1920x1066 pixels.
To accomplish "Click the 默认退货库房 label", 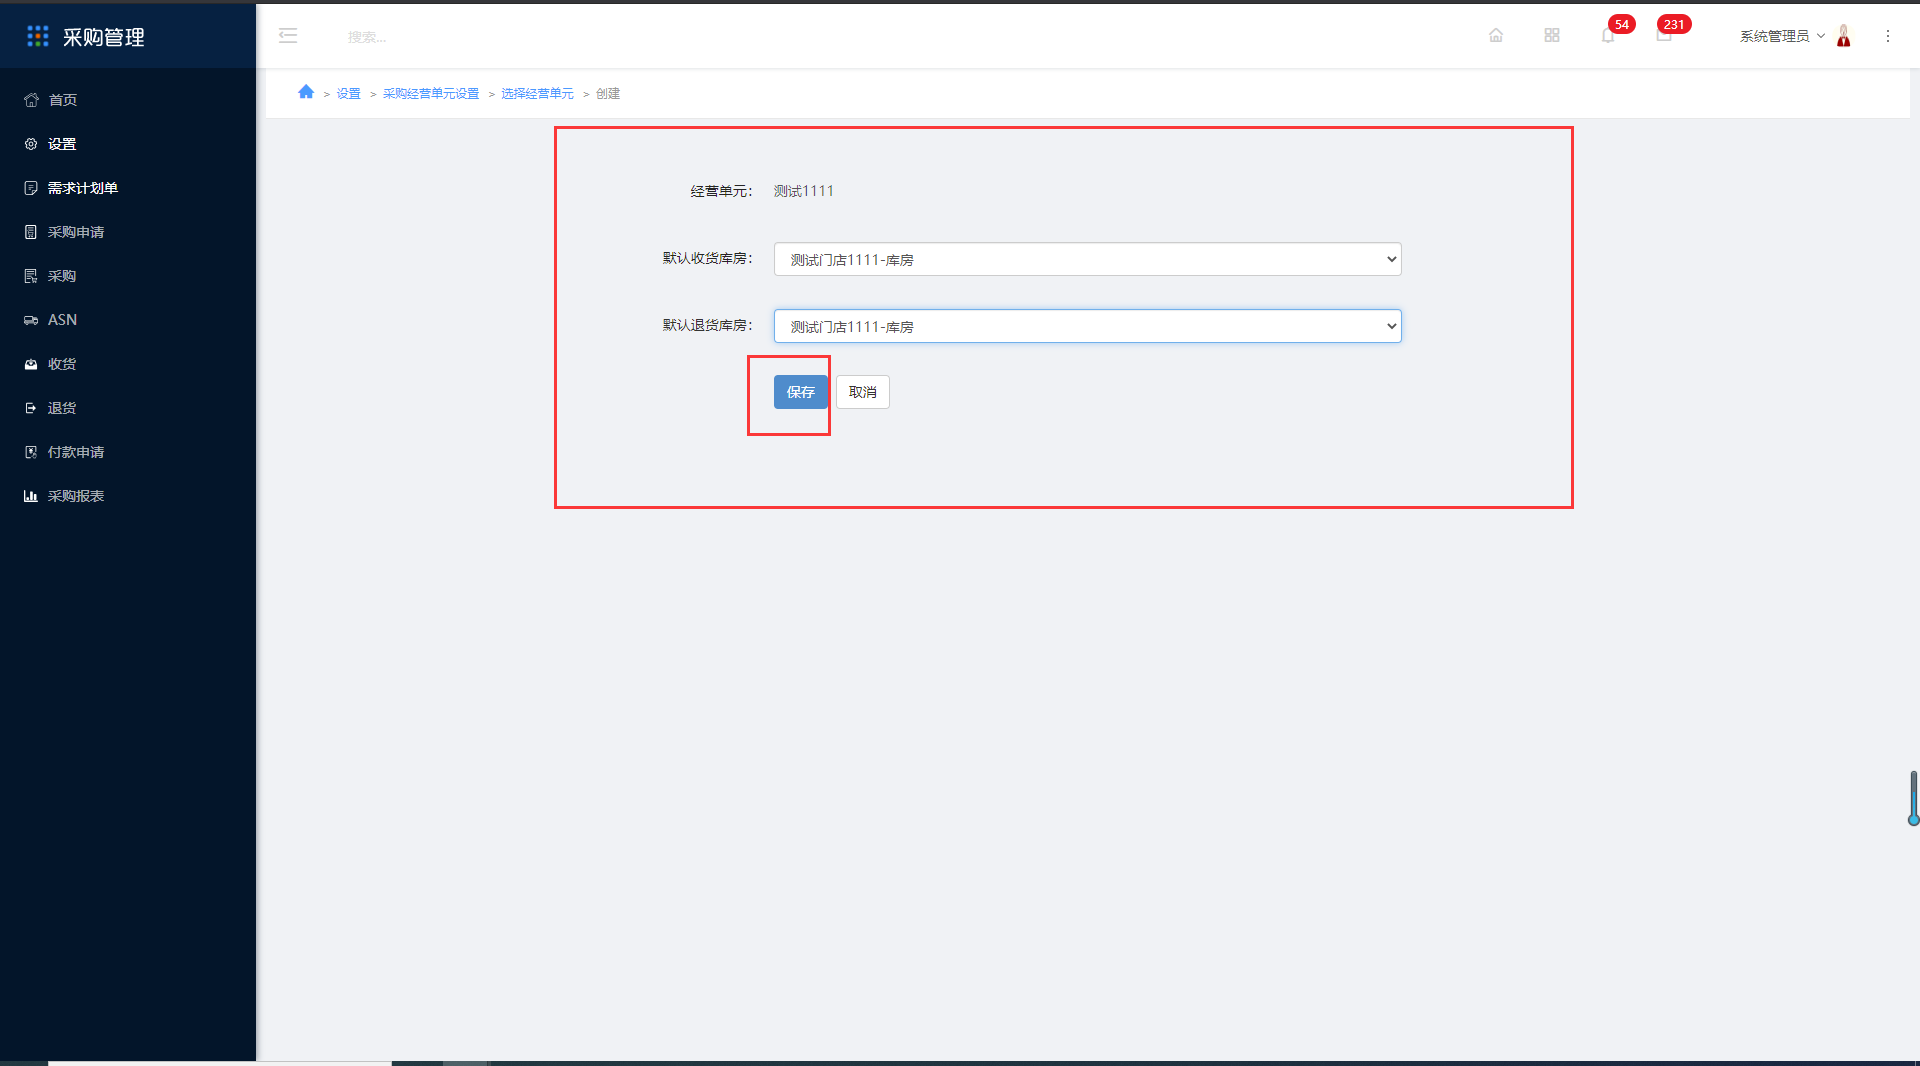I will [x=707, y=325].
